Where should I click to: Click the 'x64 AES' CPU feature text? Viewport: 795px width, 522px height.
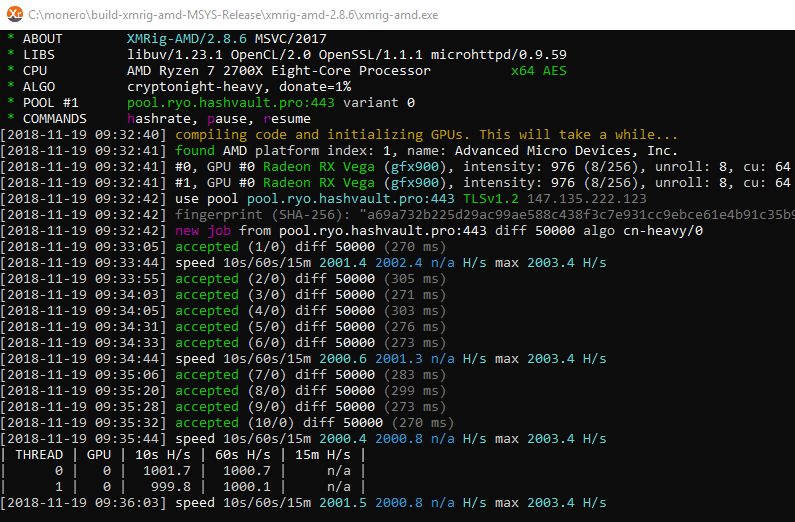pos(538,71)
